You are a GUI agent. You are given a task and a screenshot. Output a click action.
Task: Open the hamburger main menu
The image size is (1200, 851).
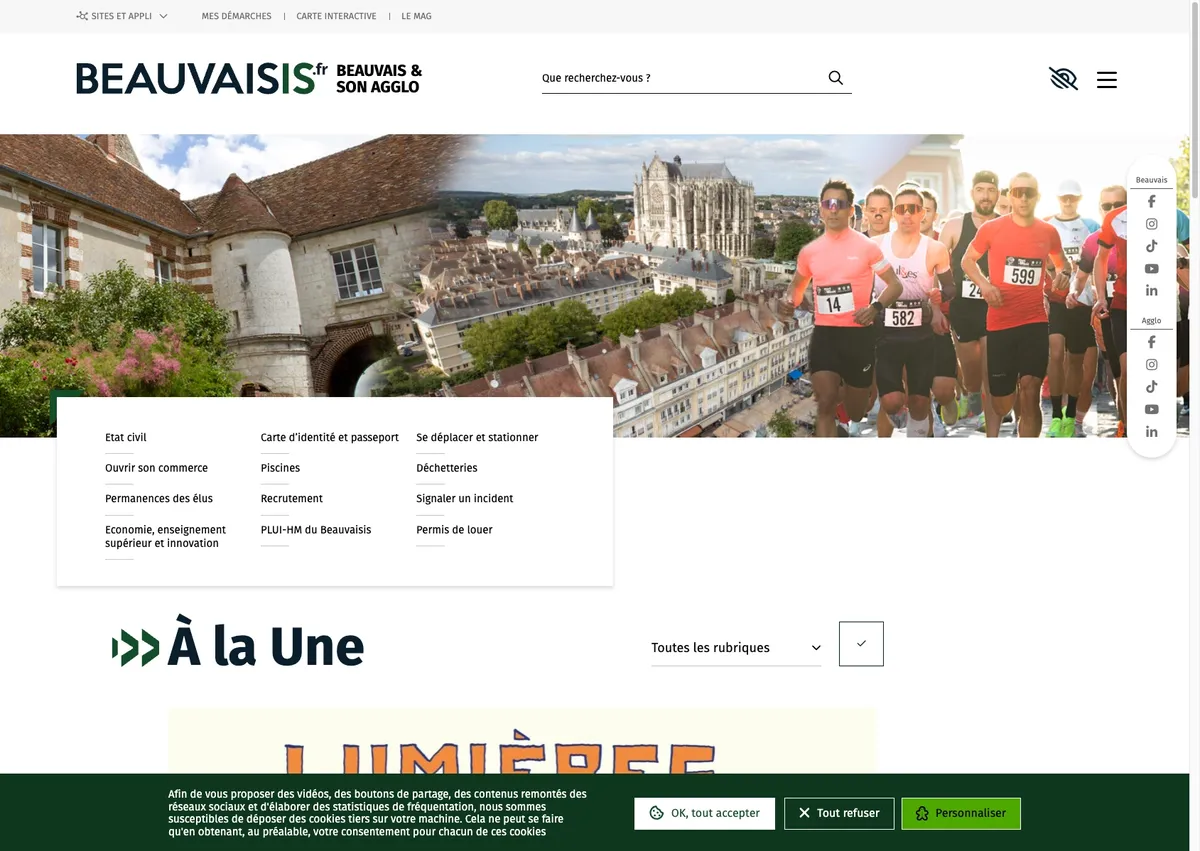(x=1106, y=79)
